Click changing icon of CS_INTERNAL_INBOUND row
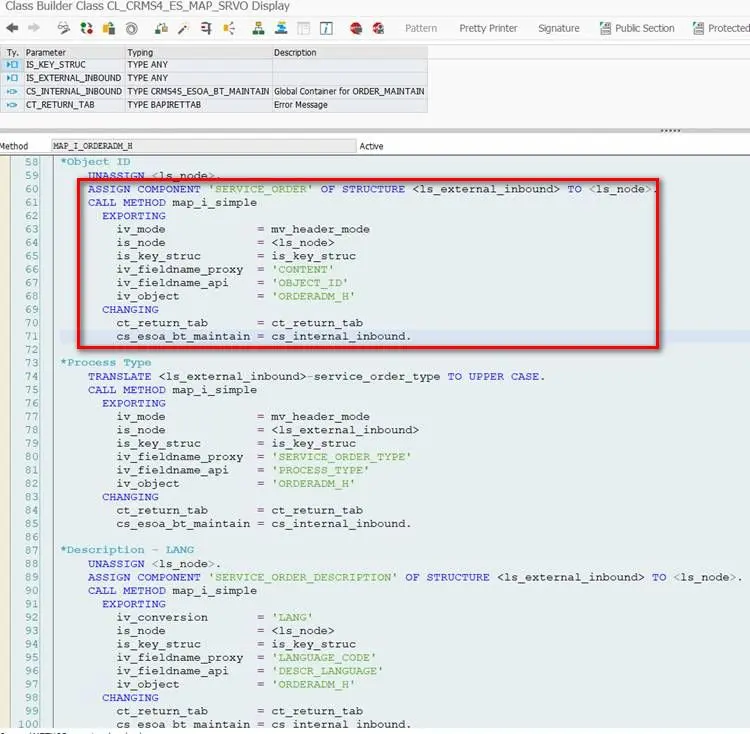Screen dimensions: 750x734 pyautogui.click(x=12, y=91)
